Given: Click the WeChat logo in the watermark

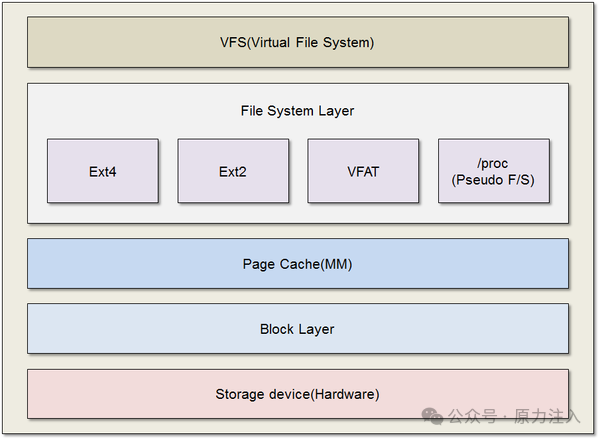Looking at the screenshot, I should [432, 416].
